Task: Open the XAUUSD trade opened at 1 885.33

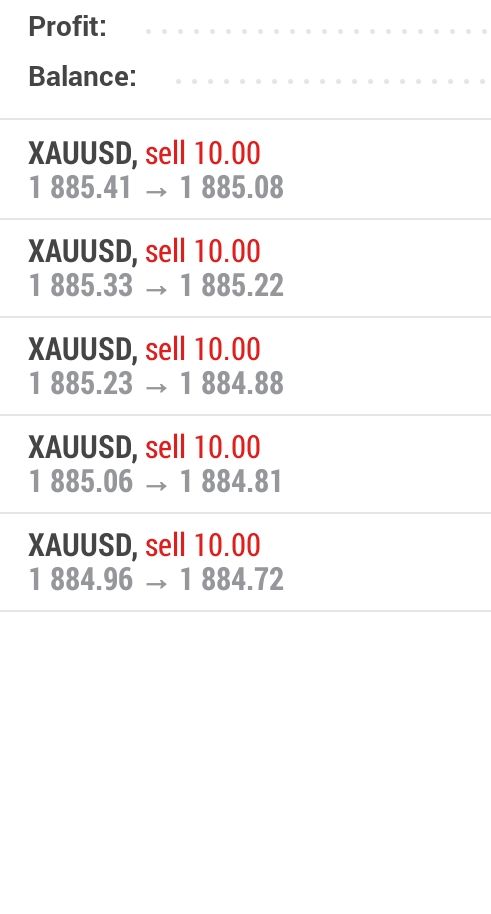Action: (x=246, y=268)
